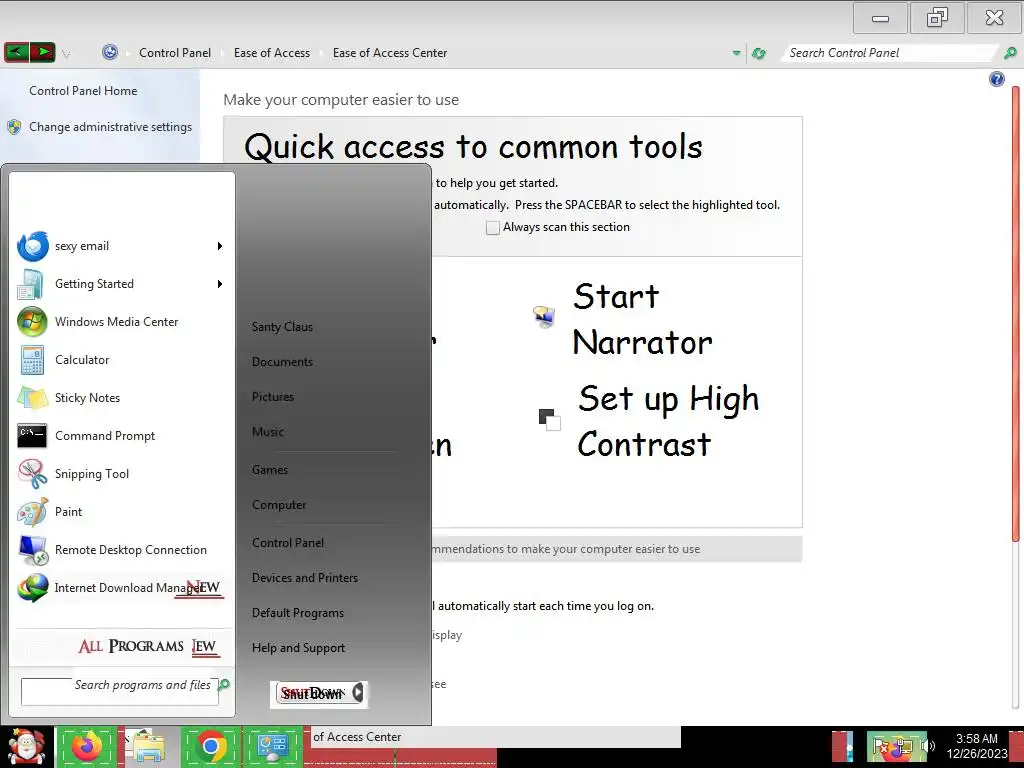
Task: Click the Start Narrator link
Action: coord(642,319)
